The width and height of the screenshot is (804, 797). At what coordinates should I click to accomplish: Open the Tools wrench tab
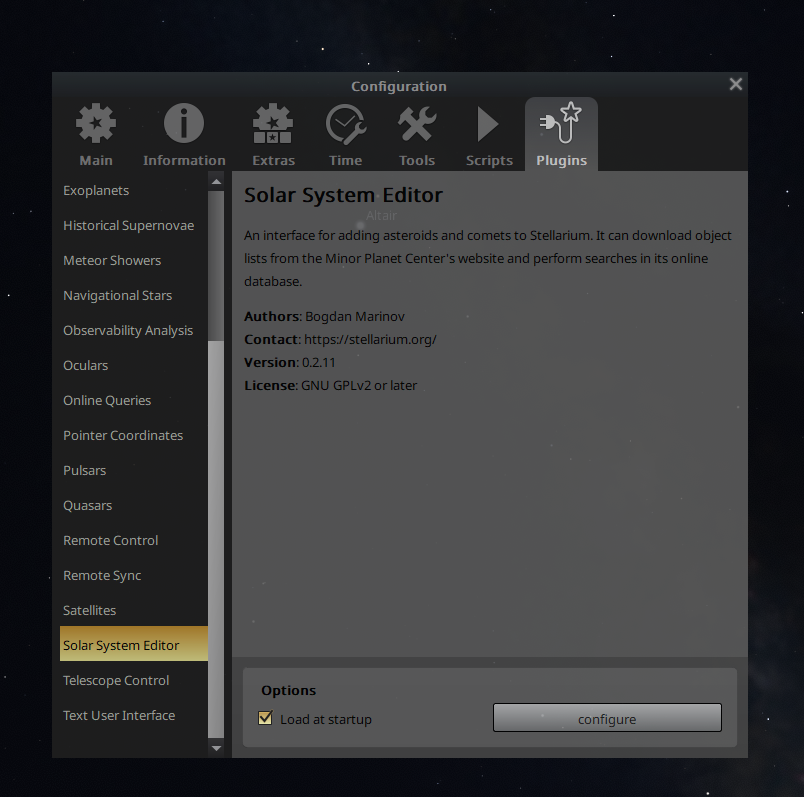[417, 135]
